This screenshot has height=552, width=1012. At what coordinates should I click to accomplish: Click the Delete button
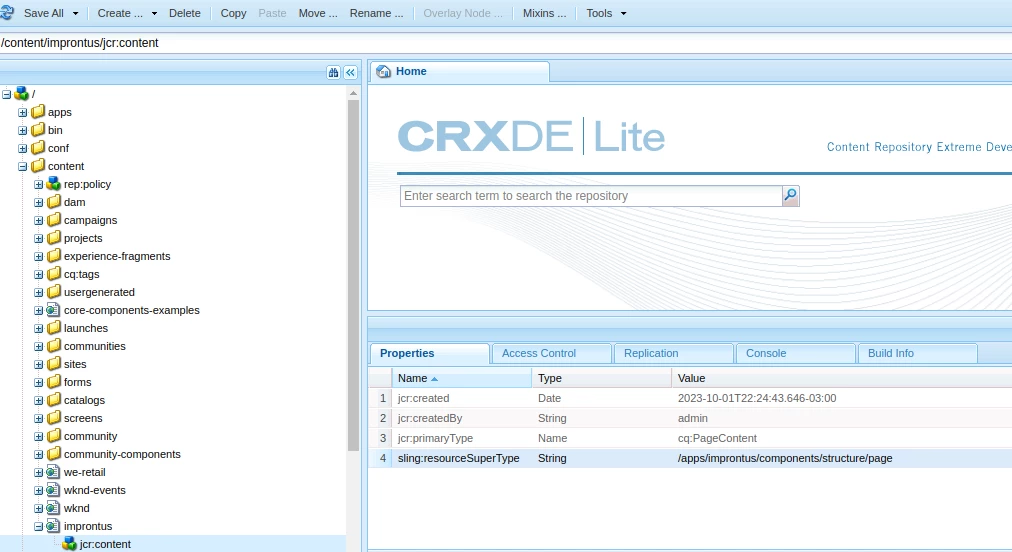(185, 13)
